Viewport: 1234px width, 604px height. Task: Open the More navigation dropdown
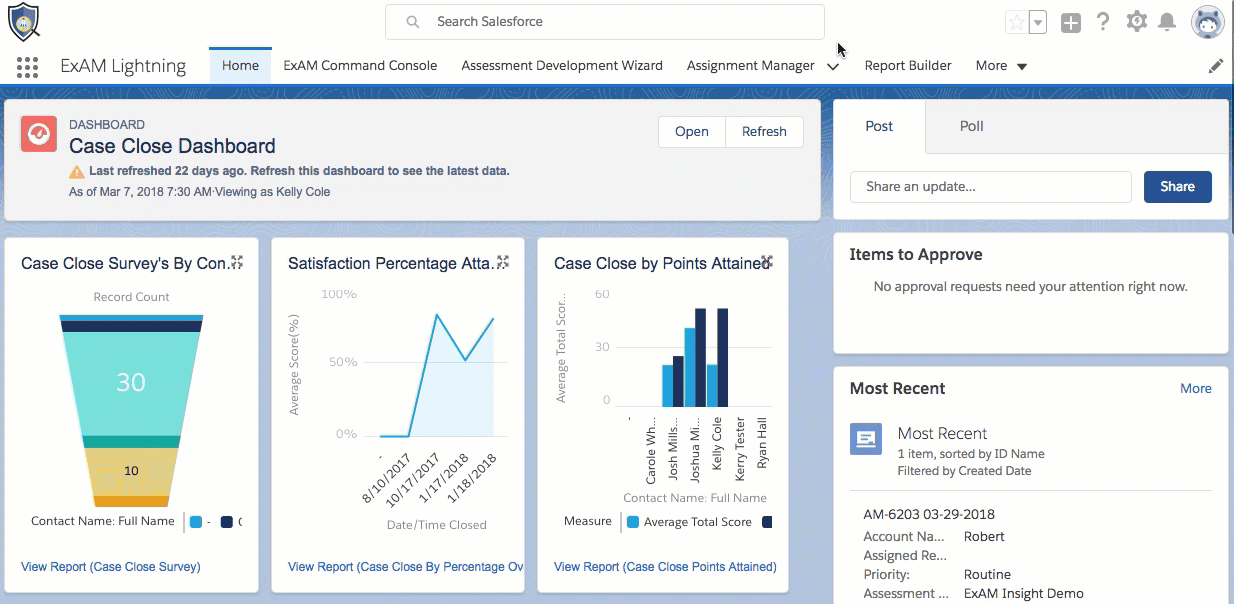[1001, 66]
